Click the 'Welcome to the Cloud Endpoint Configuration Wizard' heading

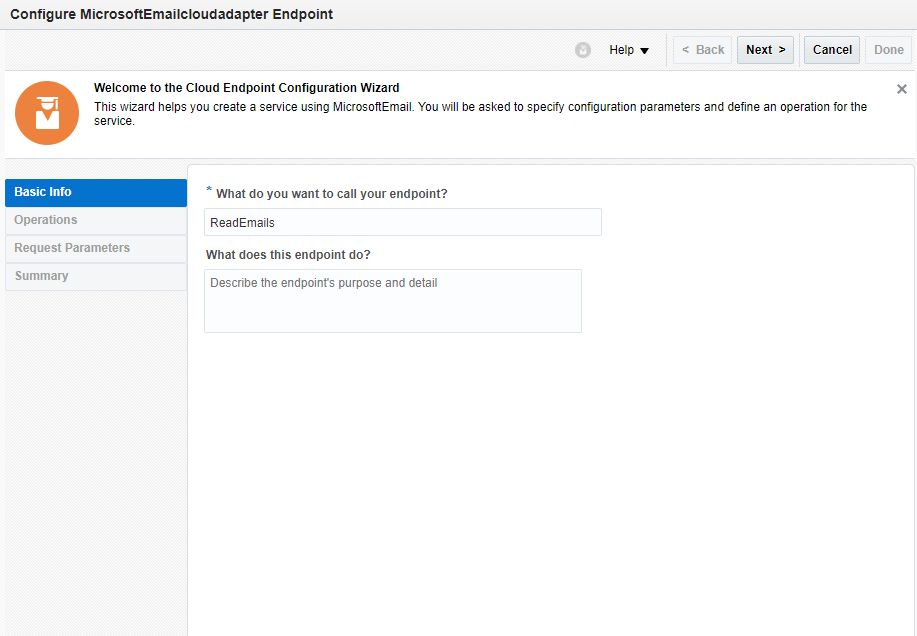246,88
